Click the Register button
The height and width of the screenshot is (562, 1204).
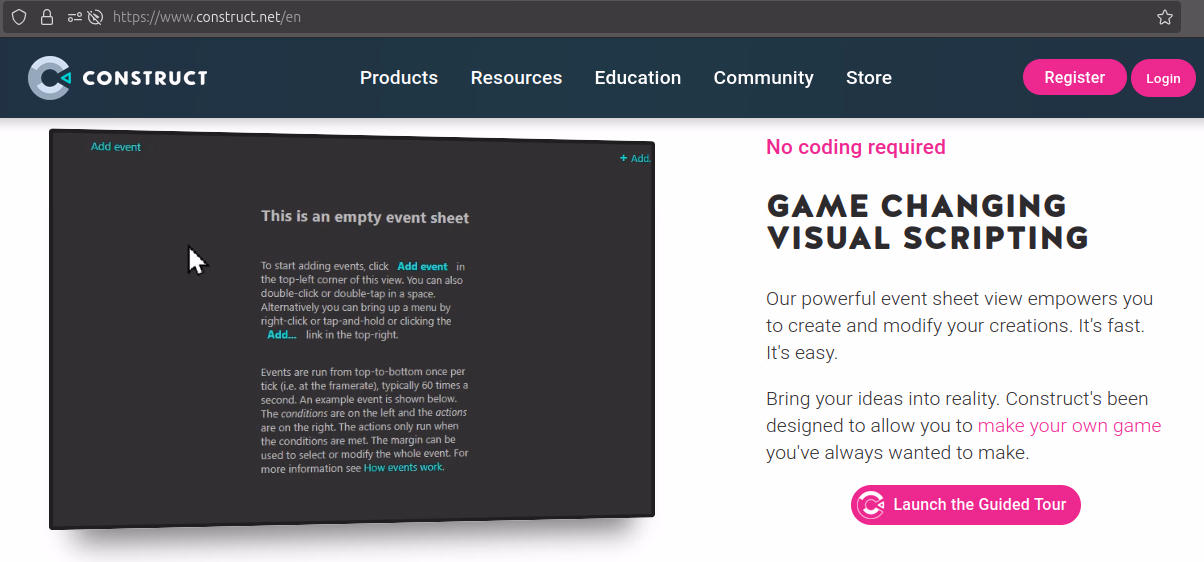[1075, 77]
